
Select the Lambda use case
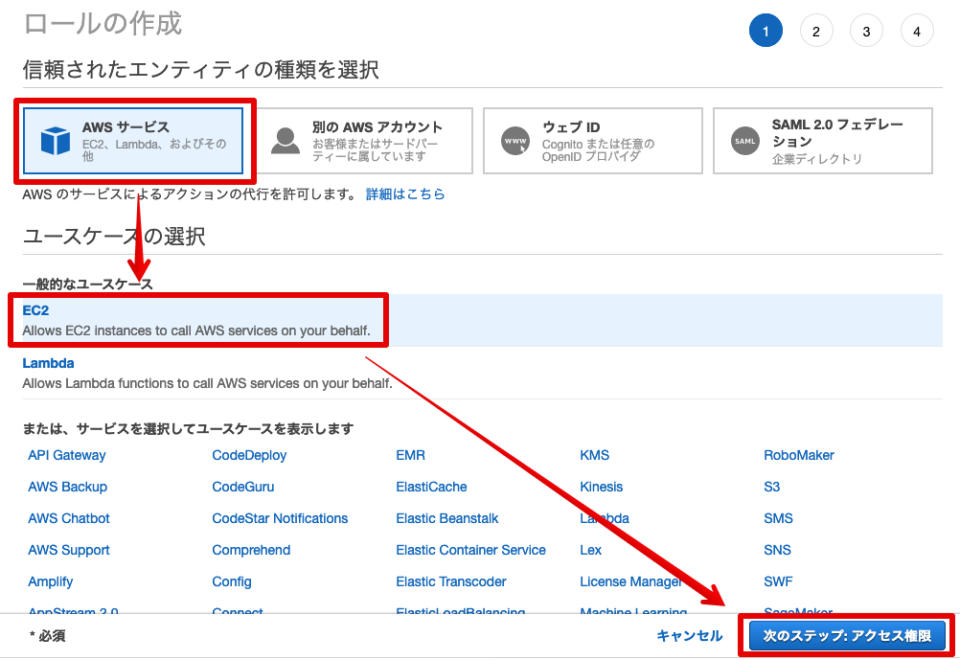click(x=48, y=363)
